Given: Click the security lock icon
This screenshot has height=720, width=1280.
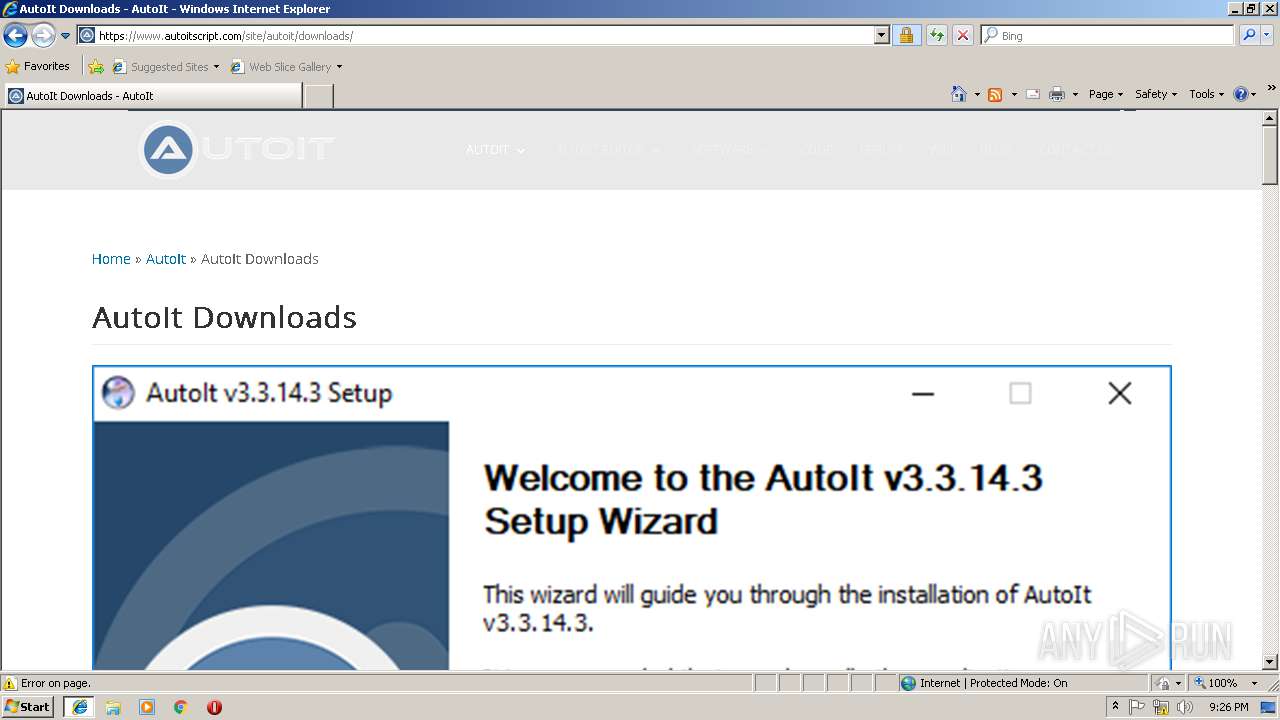Looking at the screenshot, I should pos(906,36).
